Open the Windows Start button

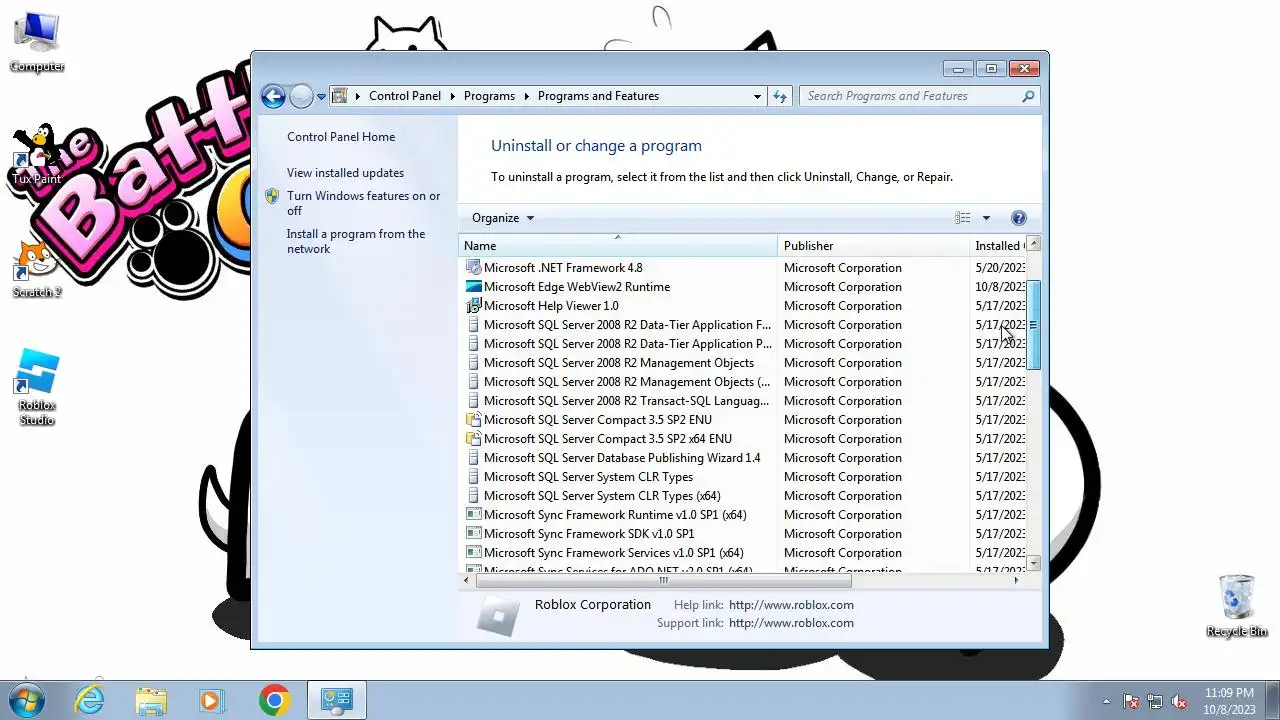point(27,701)
